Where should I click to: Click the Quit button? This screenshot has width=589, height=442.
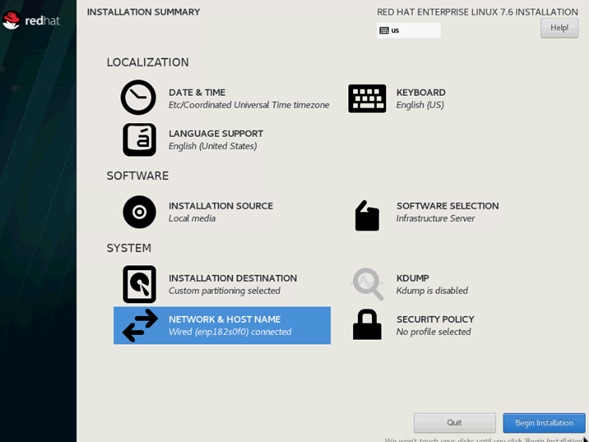[x=455, y=423]
